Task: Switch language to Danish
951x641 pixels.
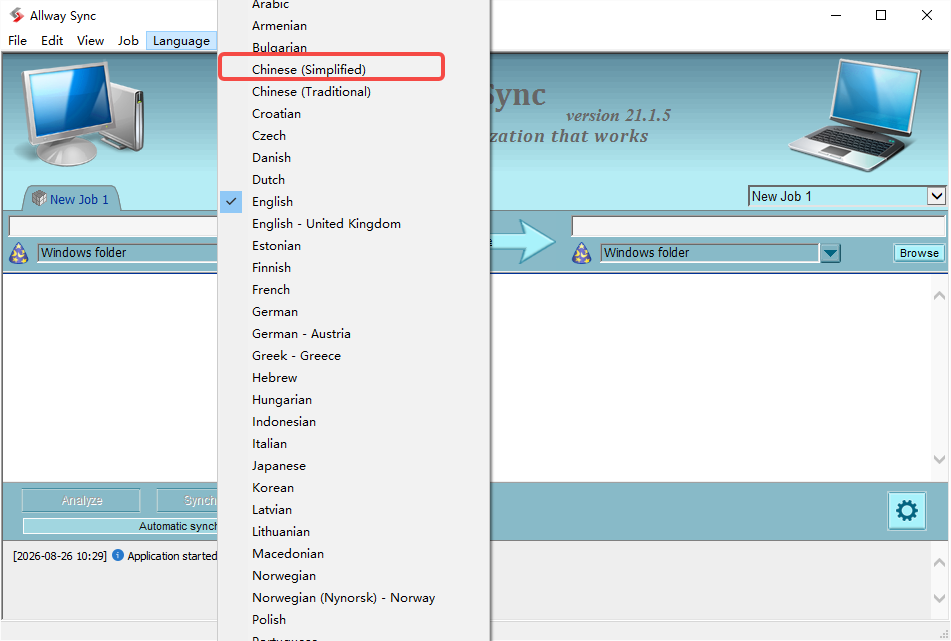Action: [x=354, y=158]
